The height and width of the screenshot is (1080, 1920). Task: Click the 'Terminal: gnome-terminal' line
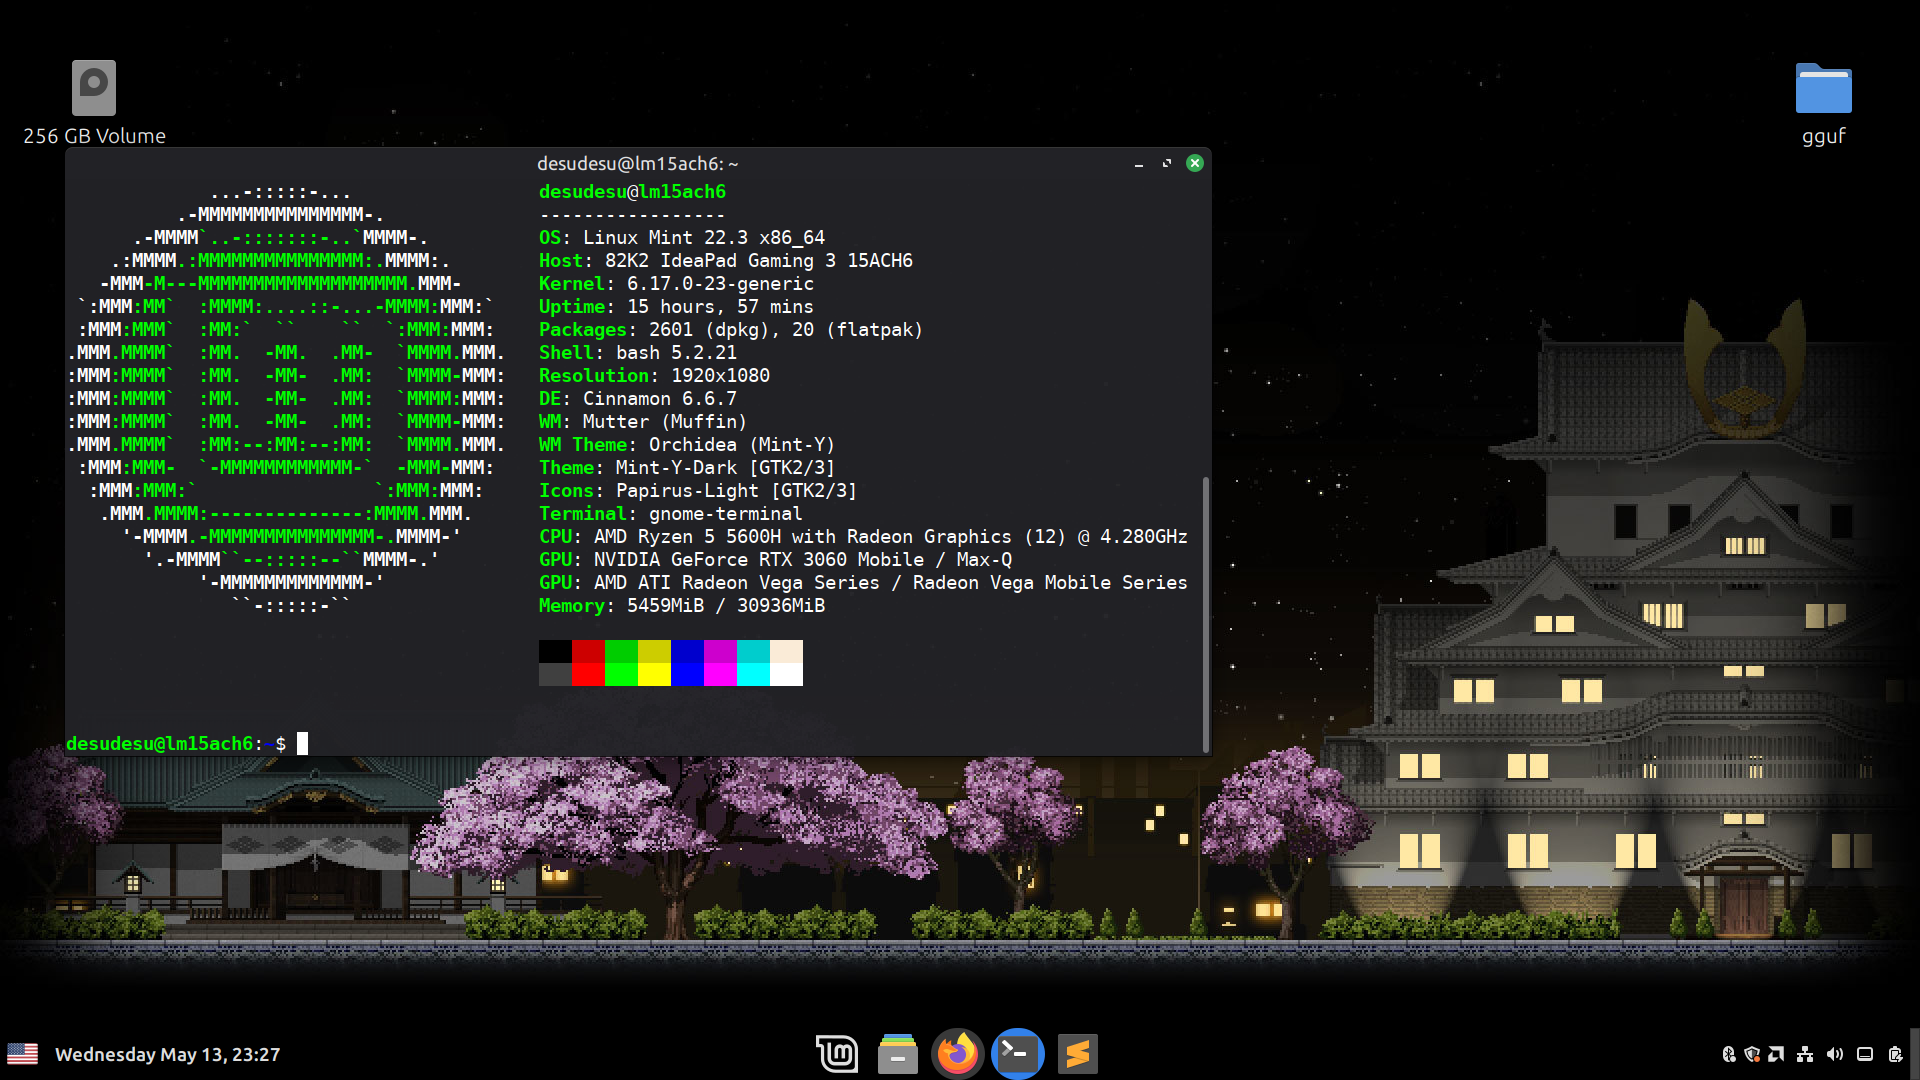click(x=670, y=513)
